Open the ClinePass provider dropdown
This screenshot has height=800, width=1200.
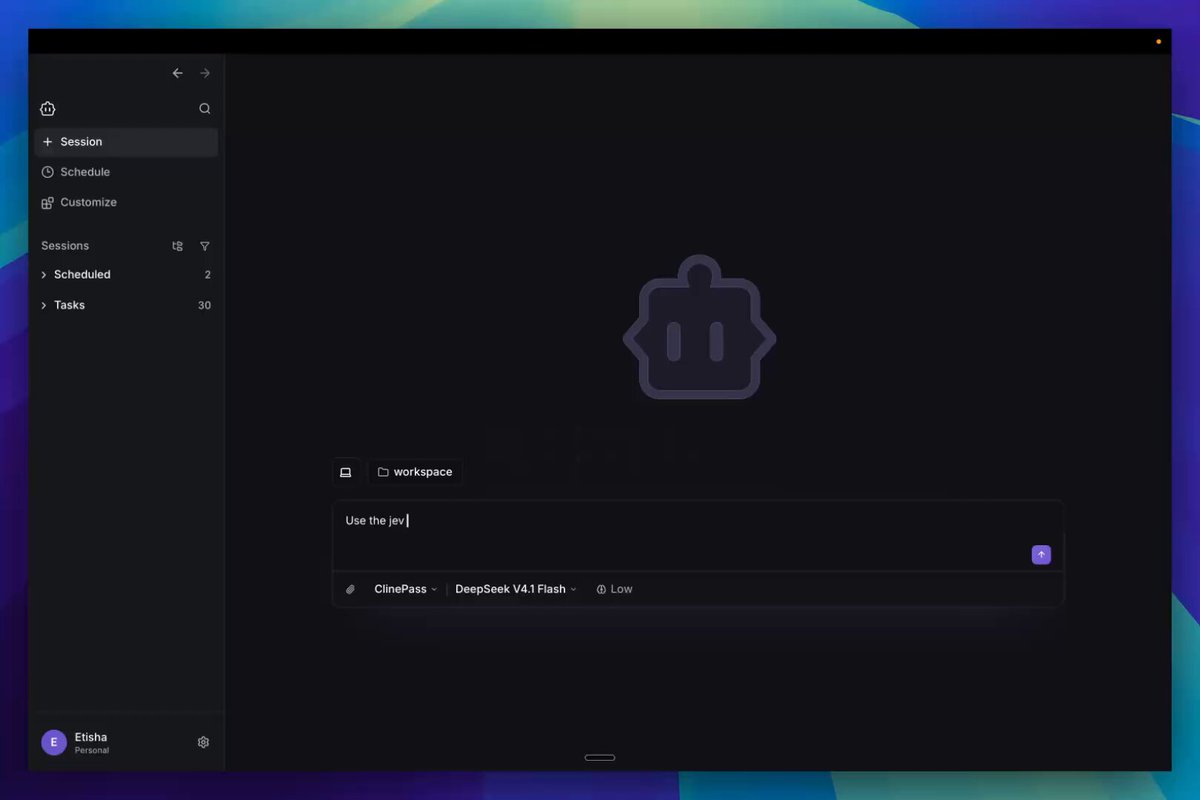tap(405, 589)
